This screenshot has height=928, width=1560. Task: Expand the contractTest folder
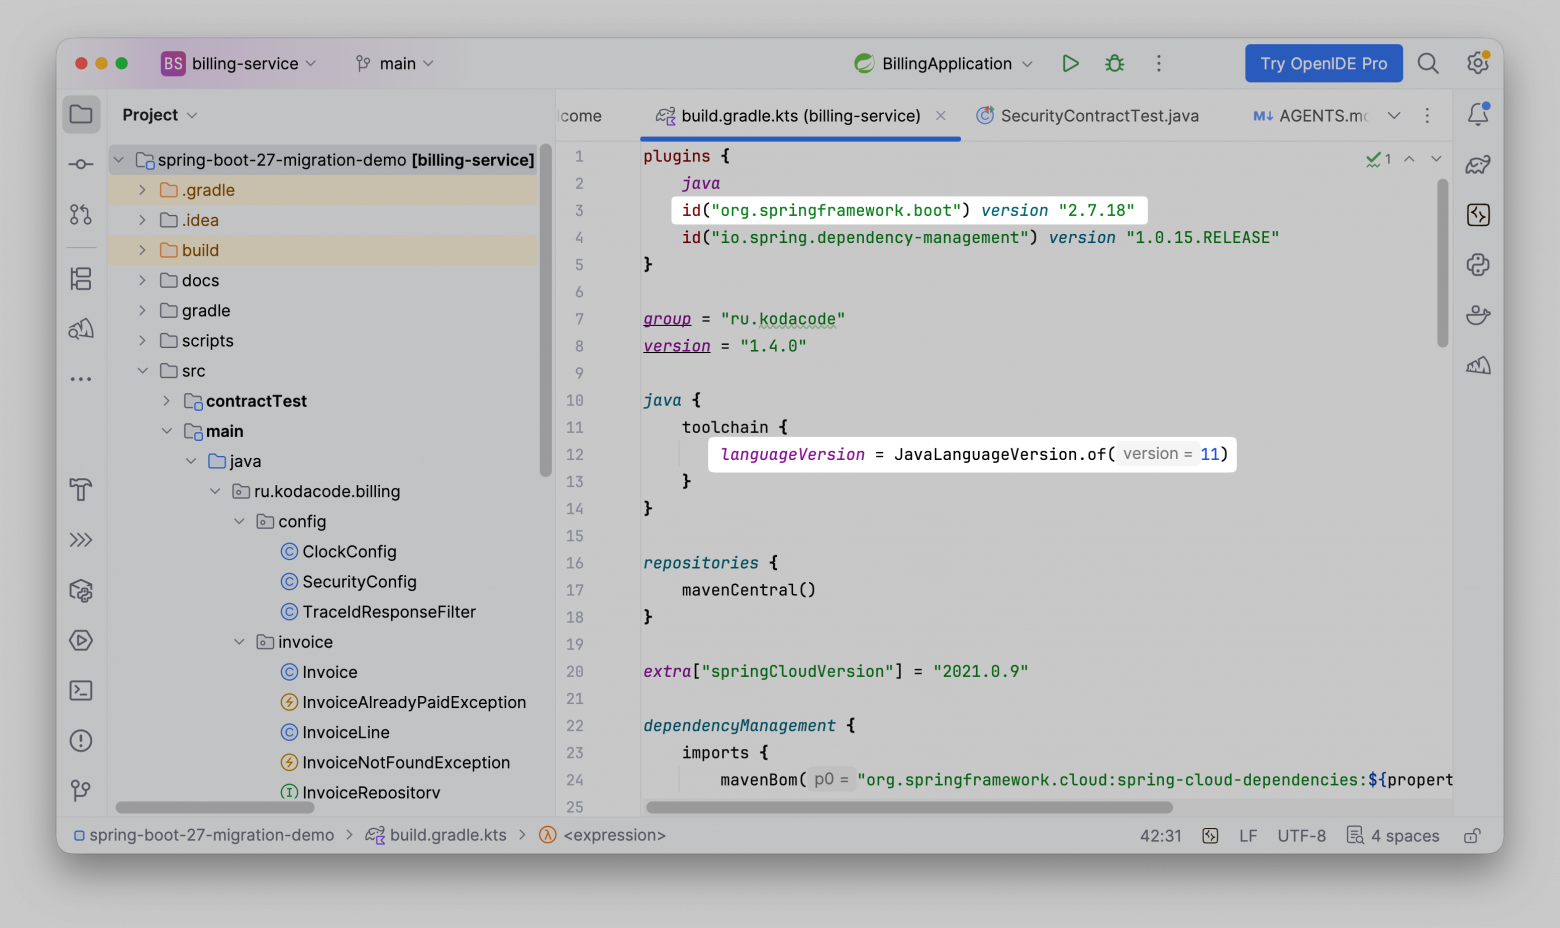[166, 400]
